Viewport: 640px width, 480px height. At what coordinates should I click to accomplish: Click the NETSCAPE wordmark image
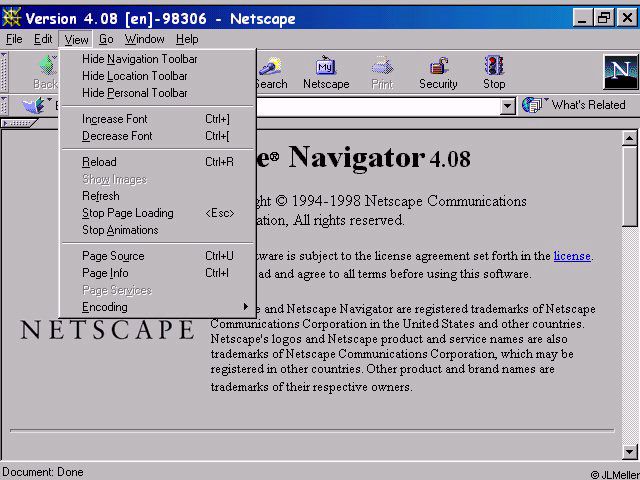pyautogui.click(x=107, y=330)
